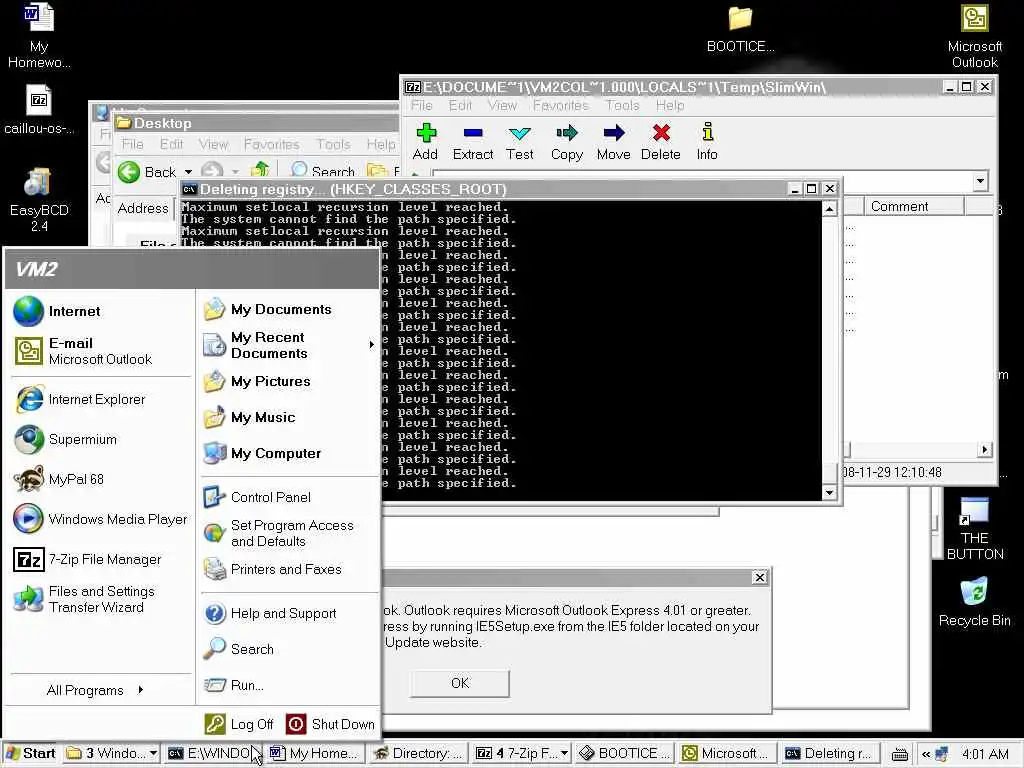1024x768 pixels.
Task: Click the red Delete icon in 7-Zip
Action: coord(661,142)
